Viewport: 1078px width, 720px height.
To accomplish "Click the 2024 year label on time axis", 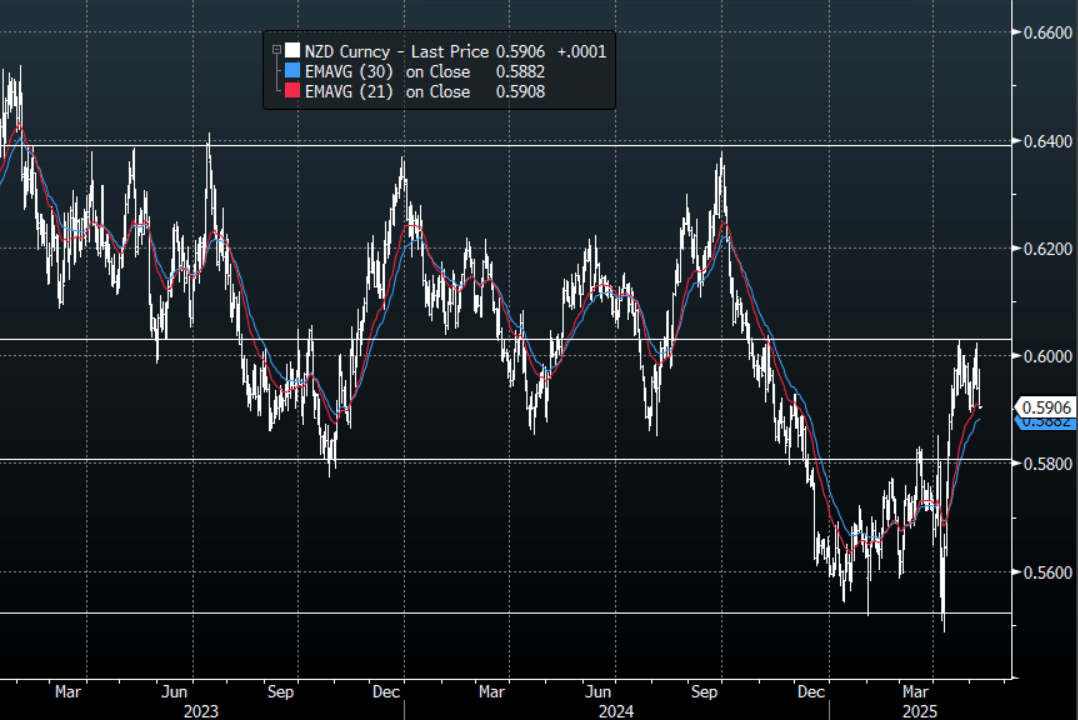I will pos(617,711).
